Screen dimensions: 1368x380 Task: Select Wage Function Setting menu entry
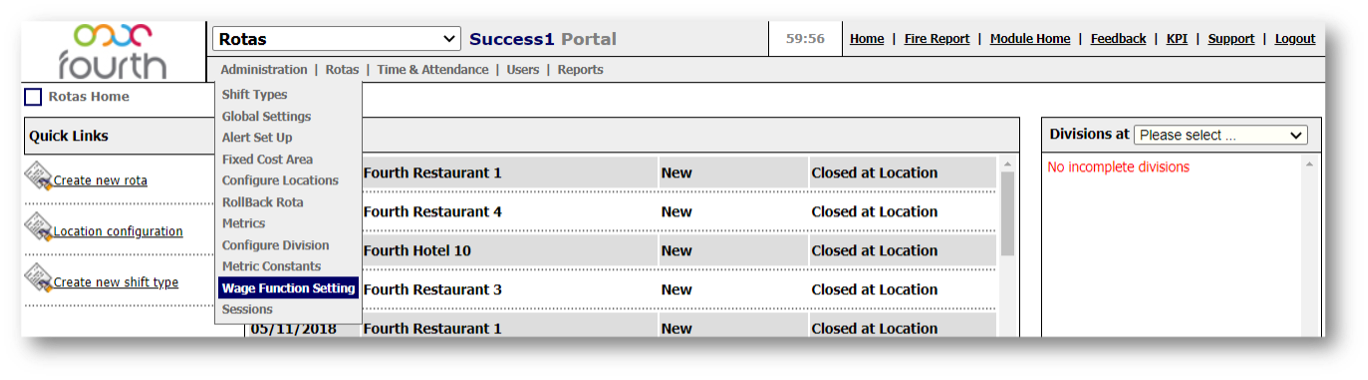289,288
